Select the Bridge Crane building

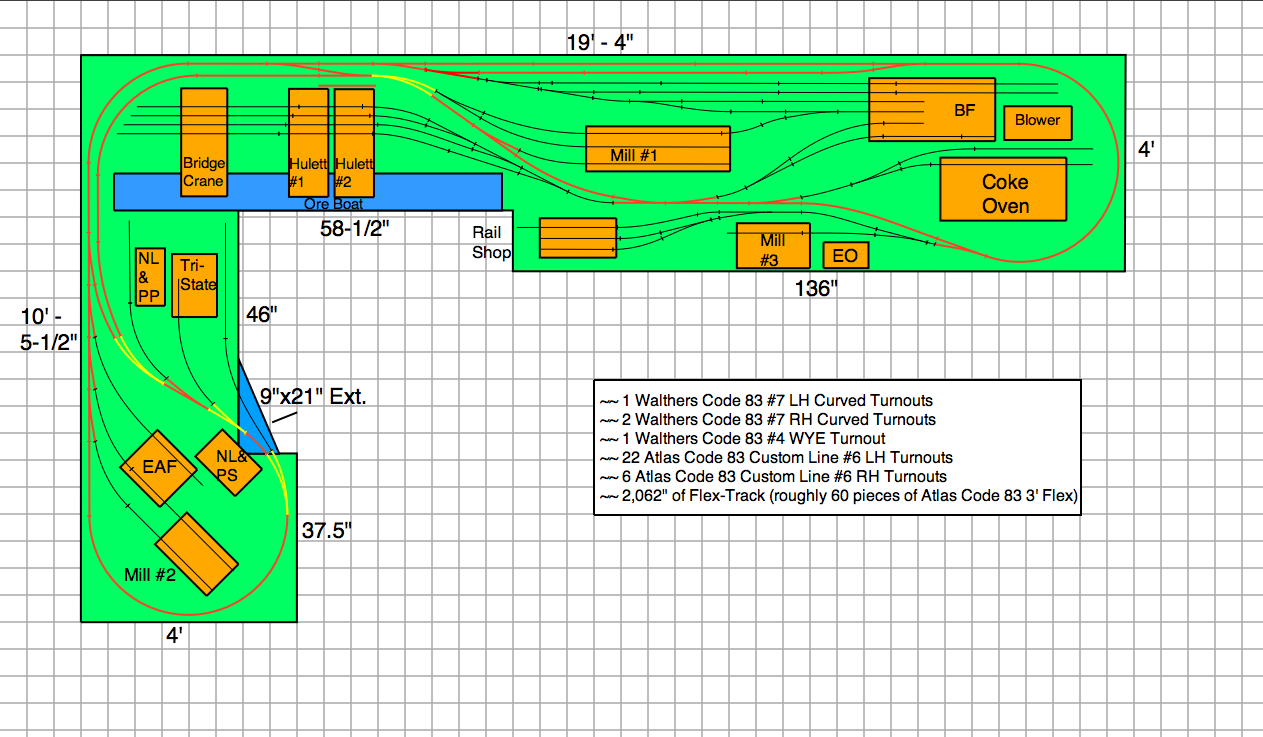pos(204,142)
